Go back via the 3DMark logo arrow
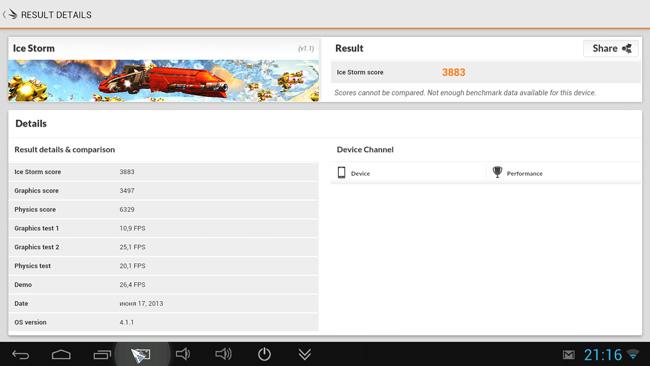Screen dimensions: 650x366 tap(10, 15)
